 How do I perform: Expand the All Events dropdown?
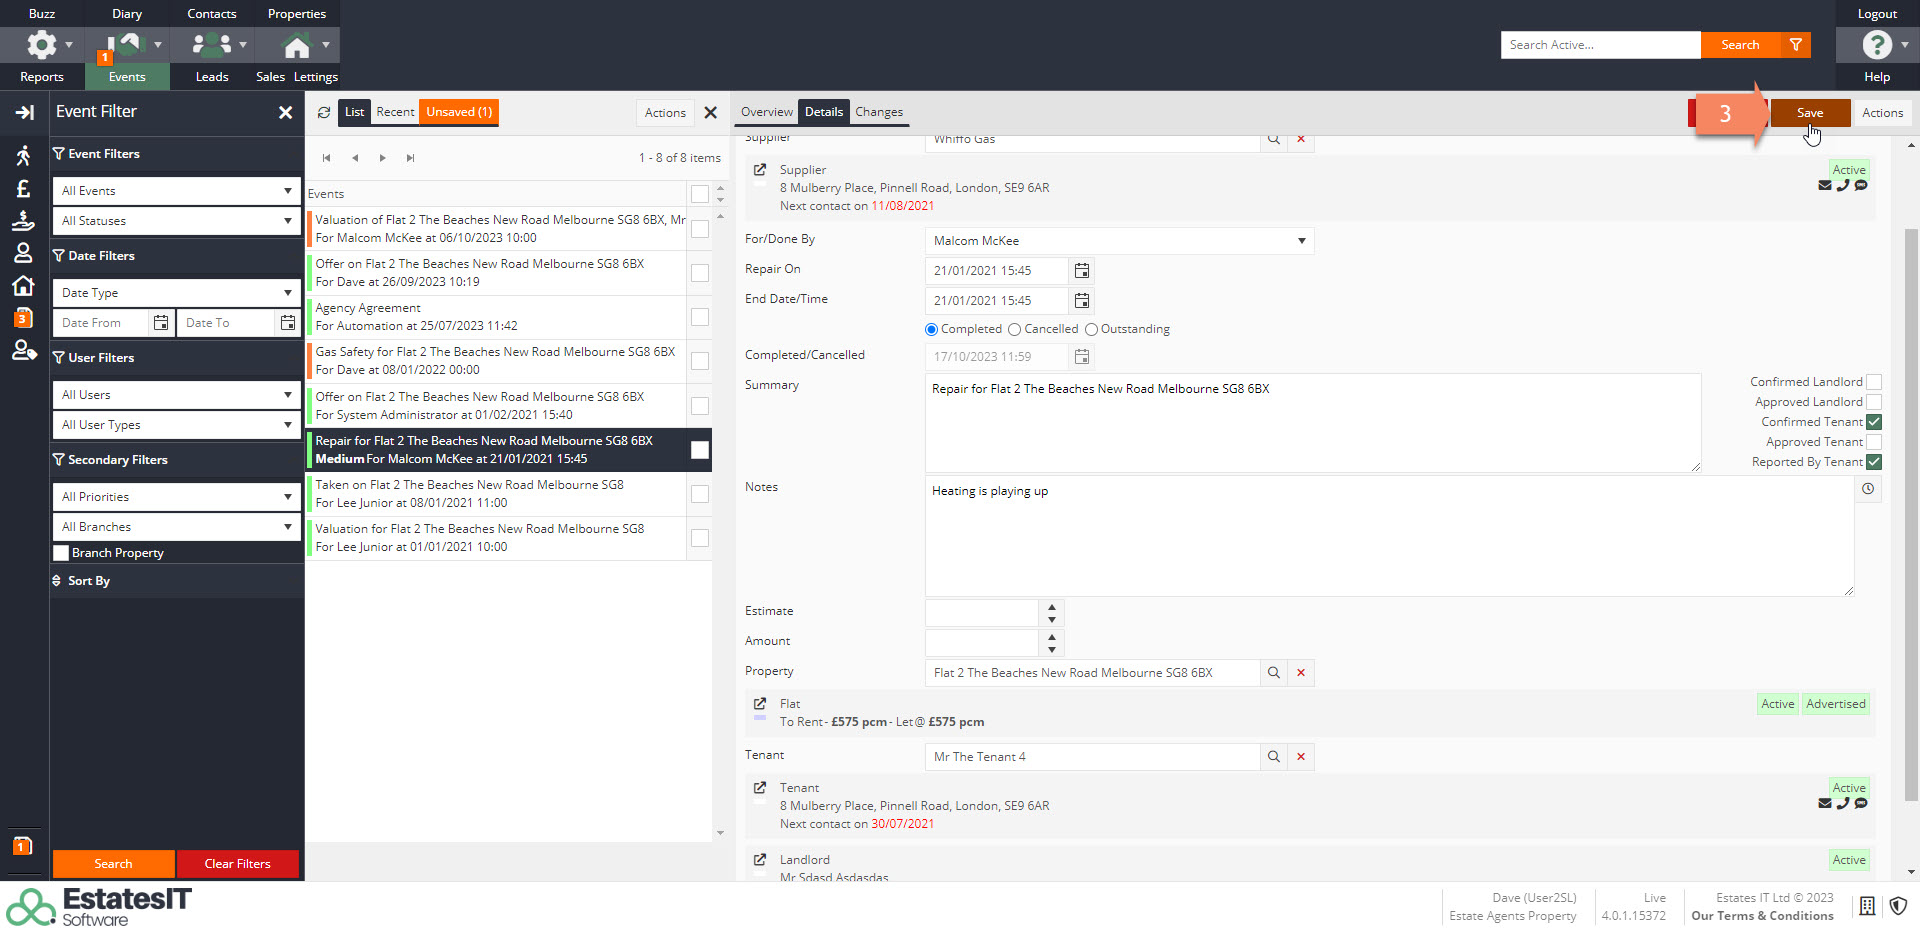pos(176,191)
